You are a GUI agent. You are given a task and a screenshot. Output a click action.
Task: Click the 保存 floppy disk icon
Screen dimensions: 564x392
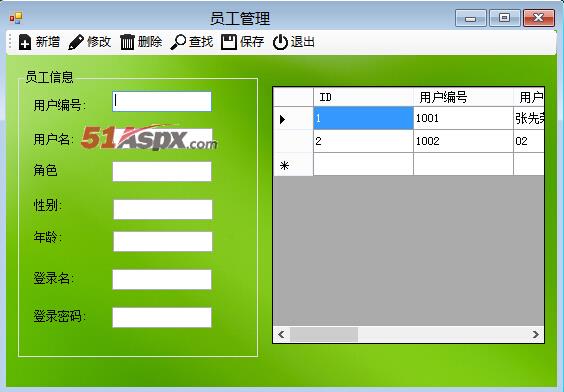pos(228,42)
